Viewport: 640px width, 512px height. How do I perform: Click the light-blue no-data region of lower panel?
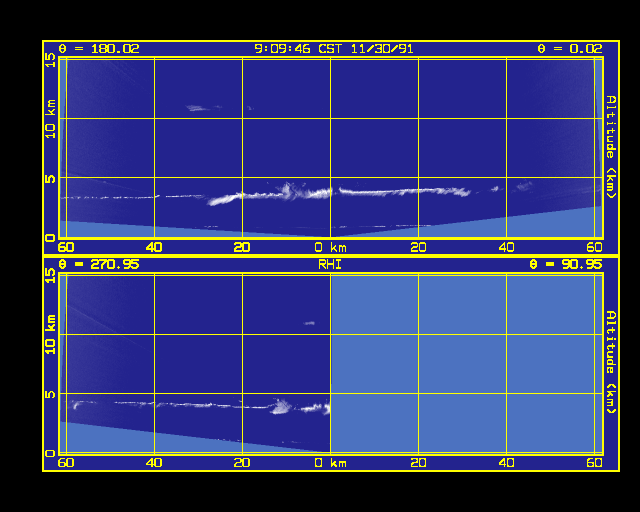[467, 363]
